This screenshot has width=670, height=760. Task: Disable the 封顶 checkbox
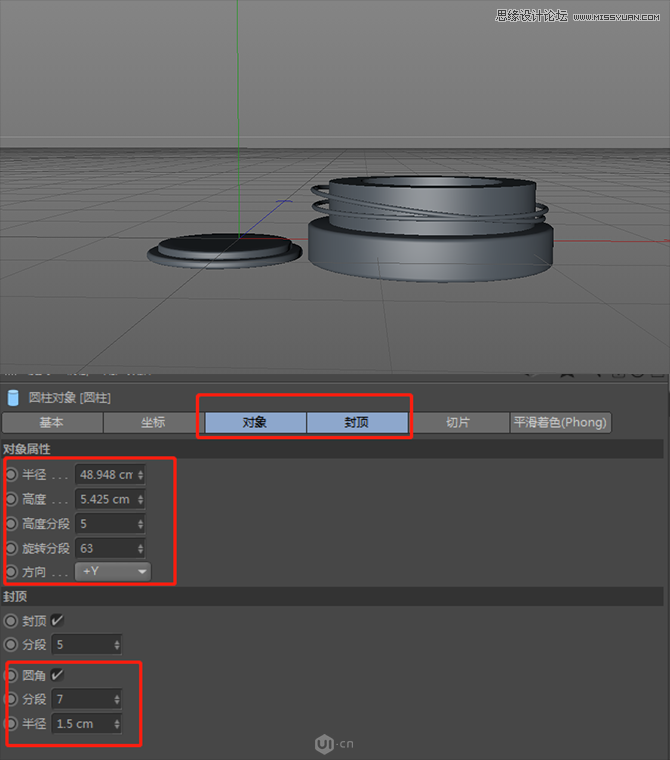point(57,621)
